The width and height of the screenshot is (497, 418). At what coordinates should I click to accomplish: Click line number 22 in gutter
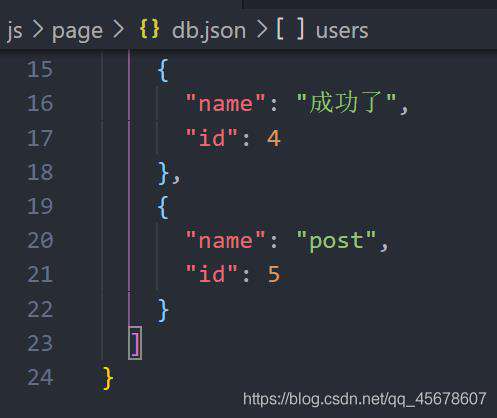40,309
